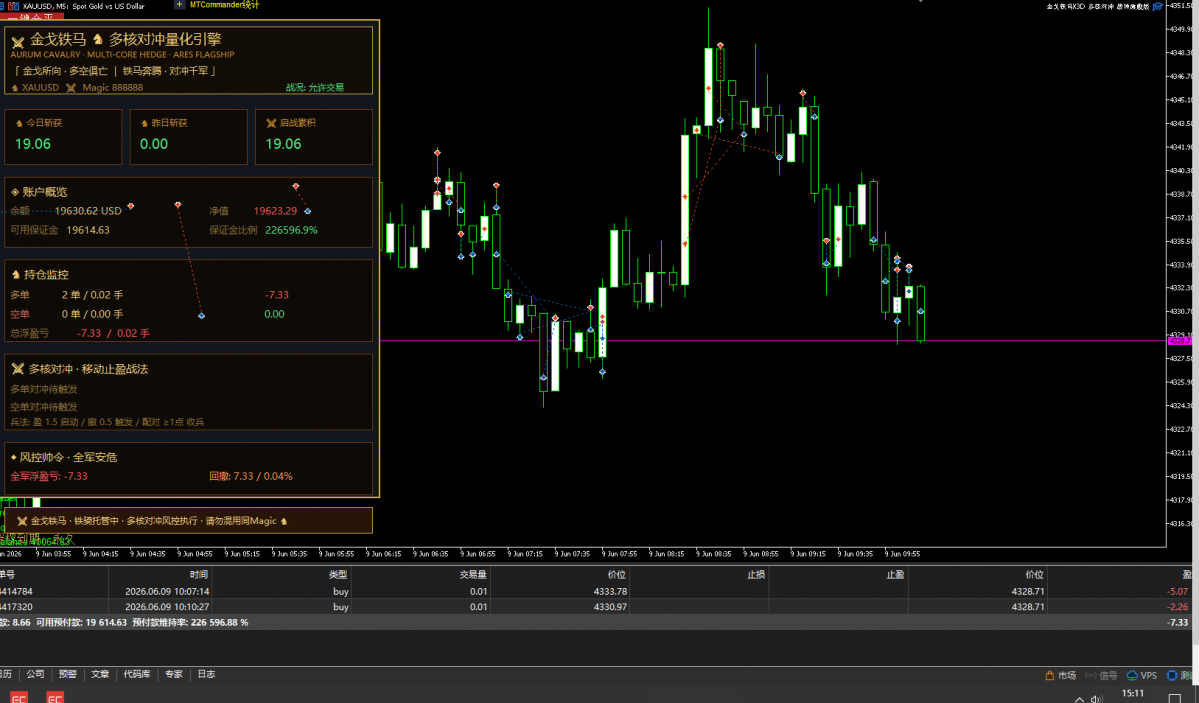Click the red 一键全平 close-all button
Screen dimensions: 1199x703
pos(32,16)
